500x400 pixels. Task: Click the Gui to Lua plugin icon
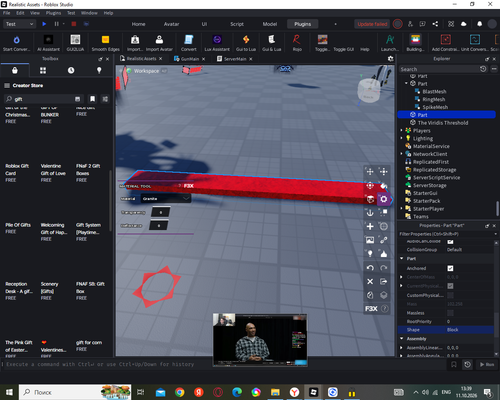point(246,40)
